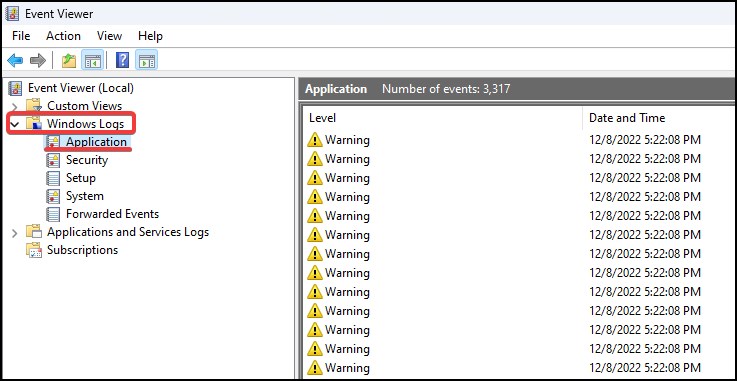The width and height of the screenshot is (737, 381).
Task: Select the Setup log
Action: [81, 178]
